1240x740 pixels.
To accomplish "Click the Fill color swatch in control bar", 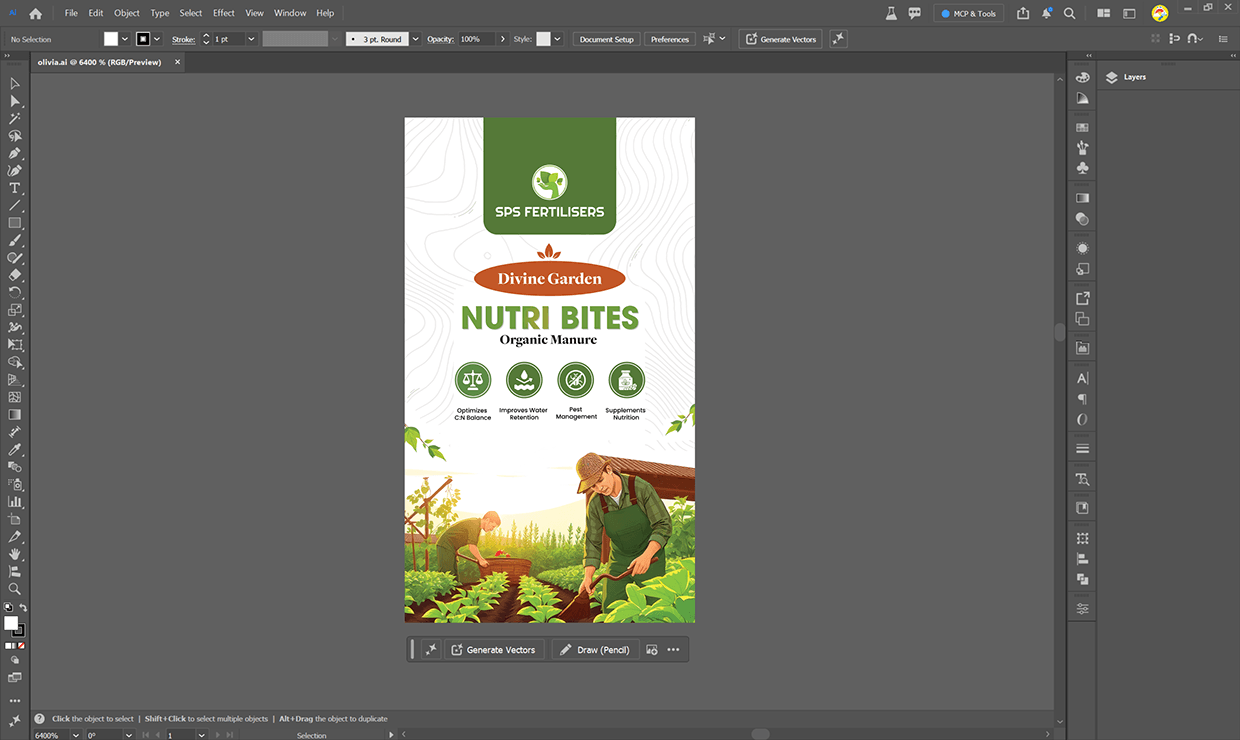I will [x=111, y=39].
